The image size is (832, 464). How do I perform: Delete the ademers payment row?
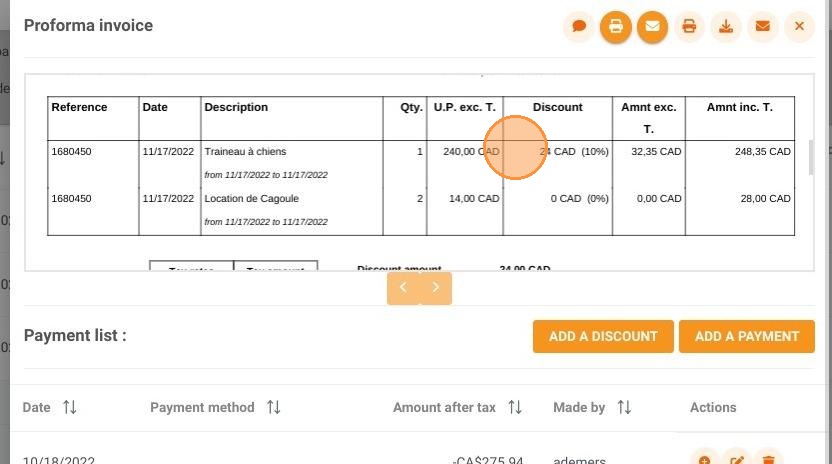coord(768,460)
